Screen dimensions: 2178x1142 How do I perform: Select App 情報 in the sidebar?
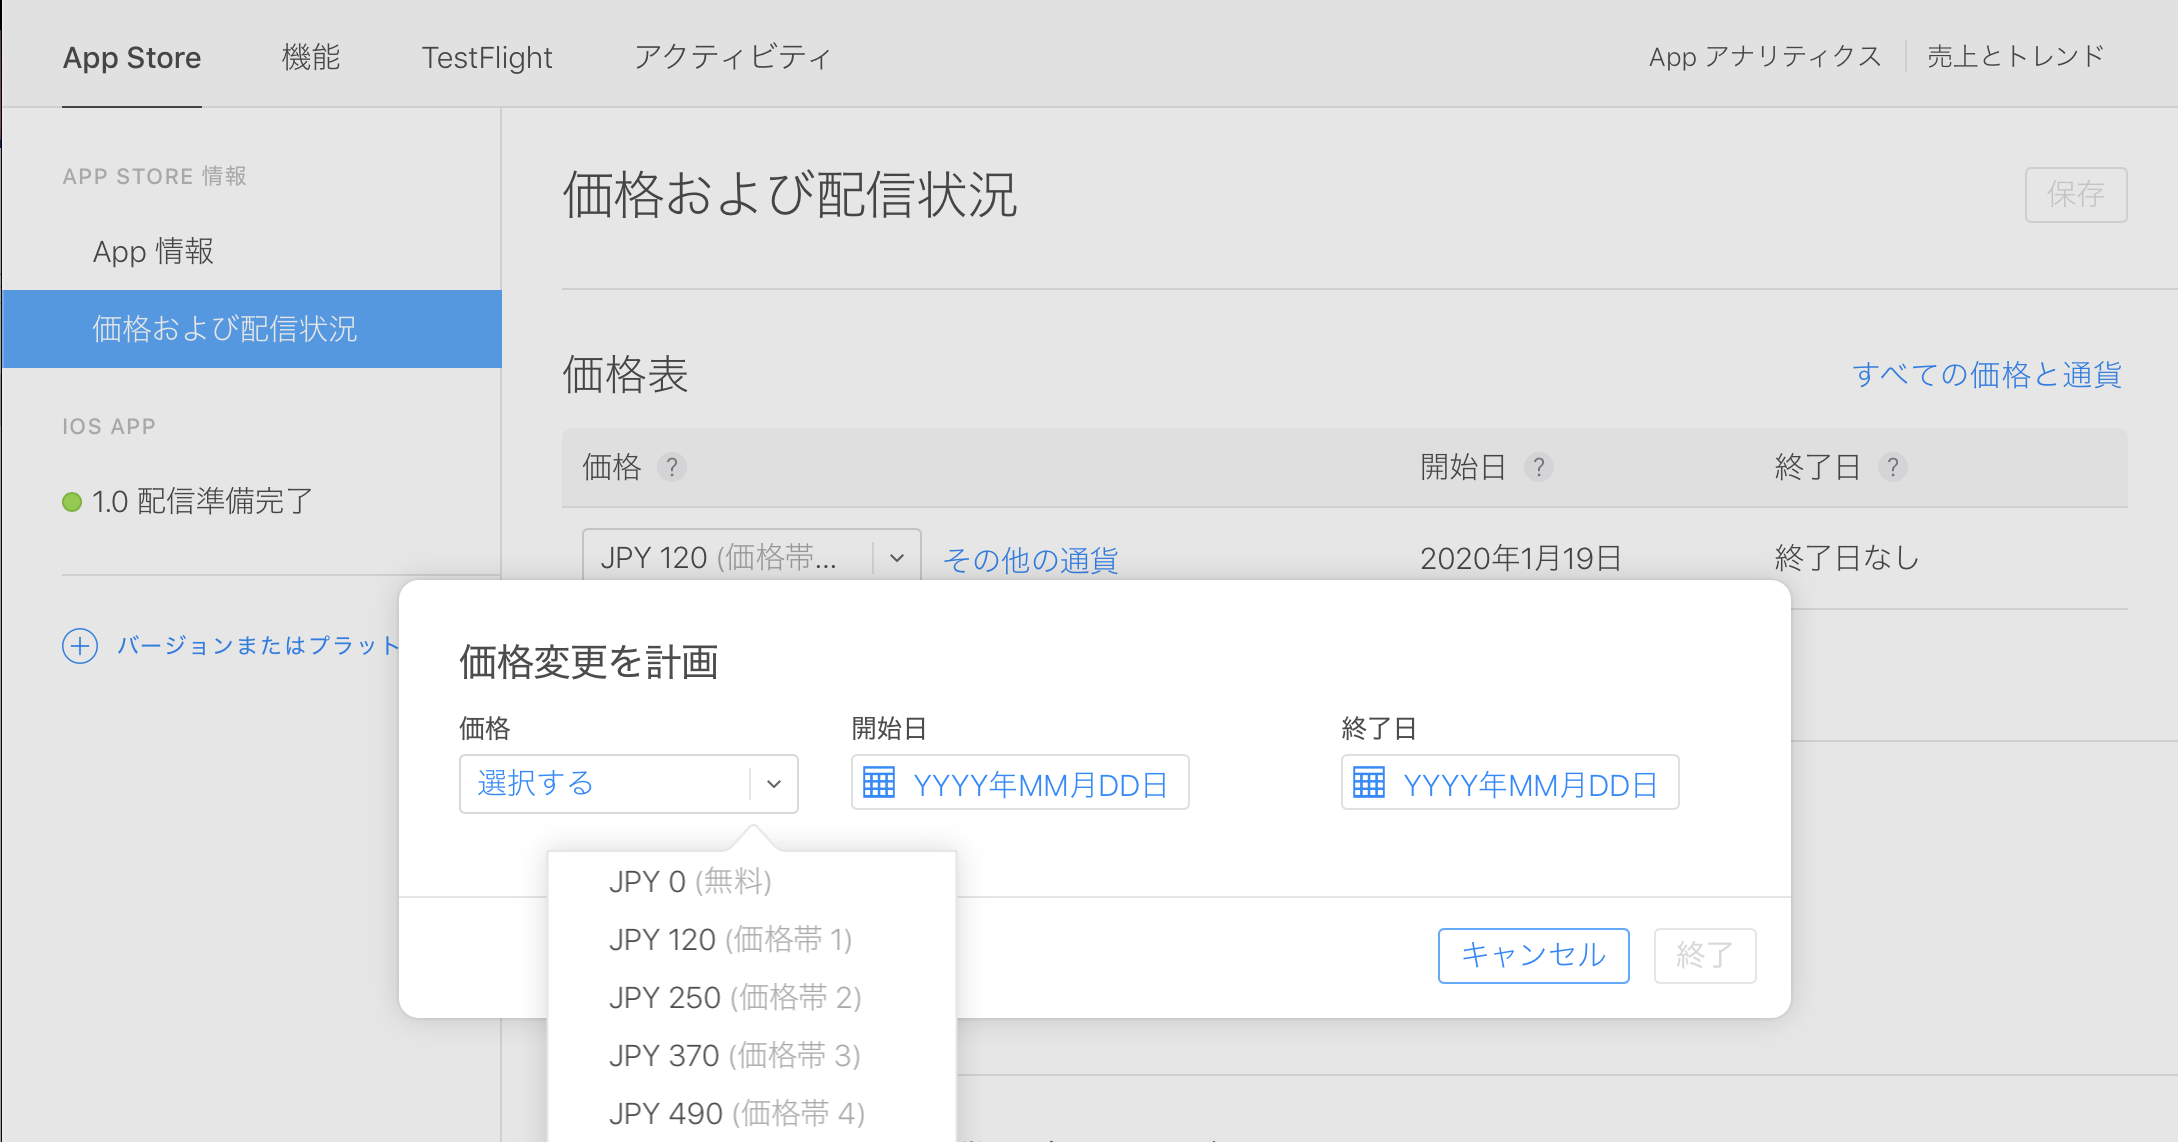pos(152,251)
